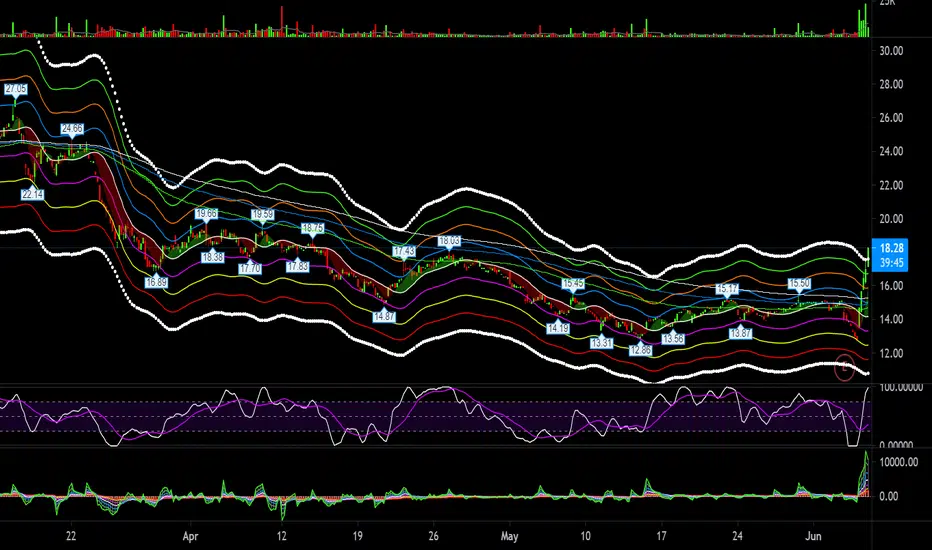Select the 15.45 pivot high label
The image size is (932, 550).
coord(573,284)
